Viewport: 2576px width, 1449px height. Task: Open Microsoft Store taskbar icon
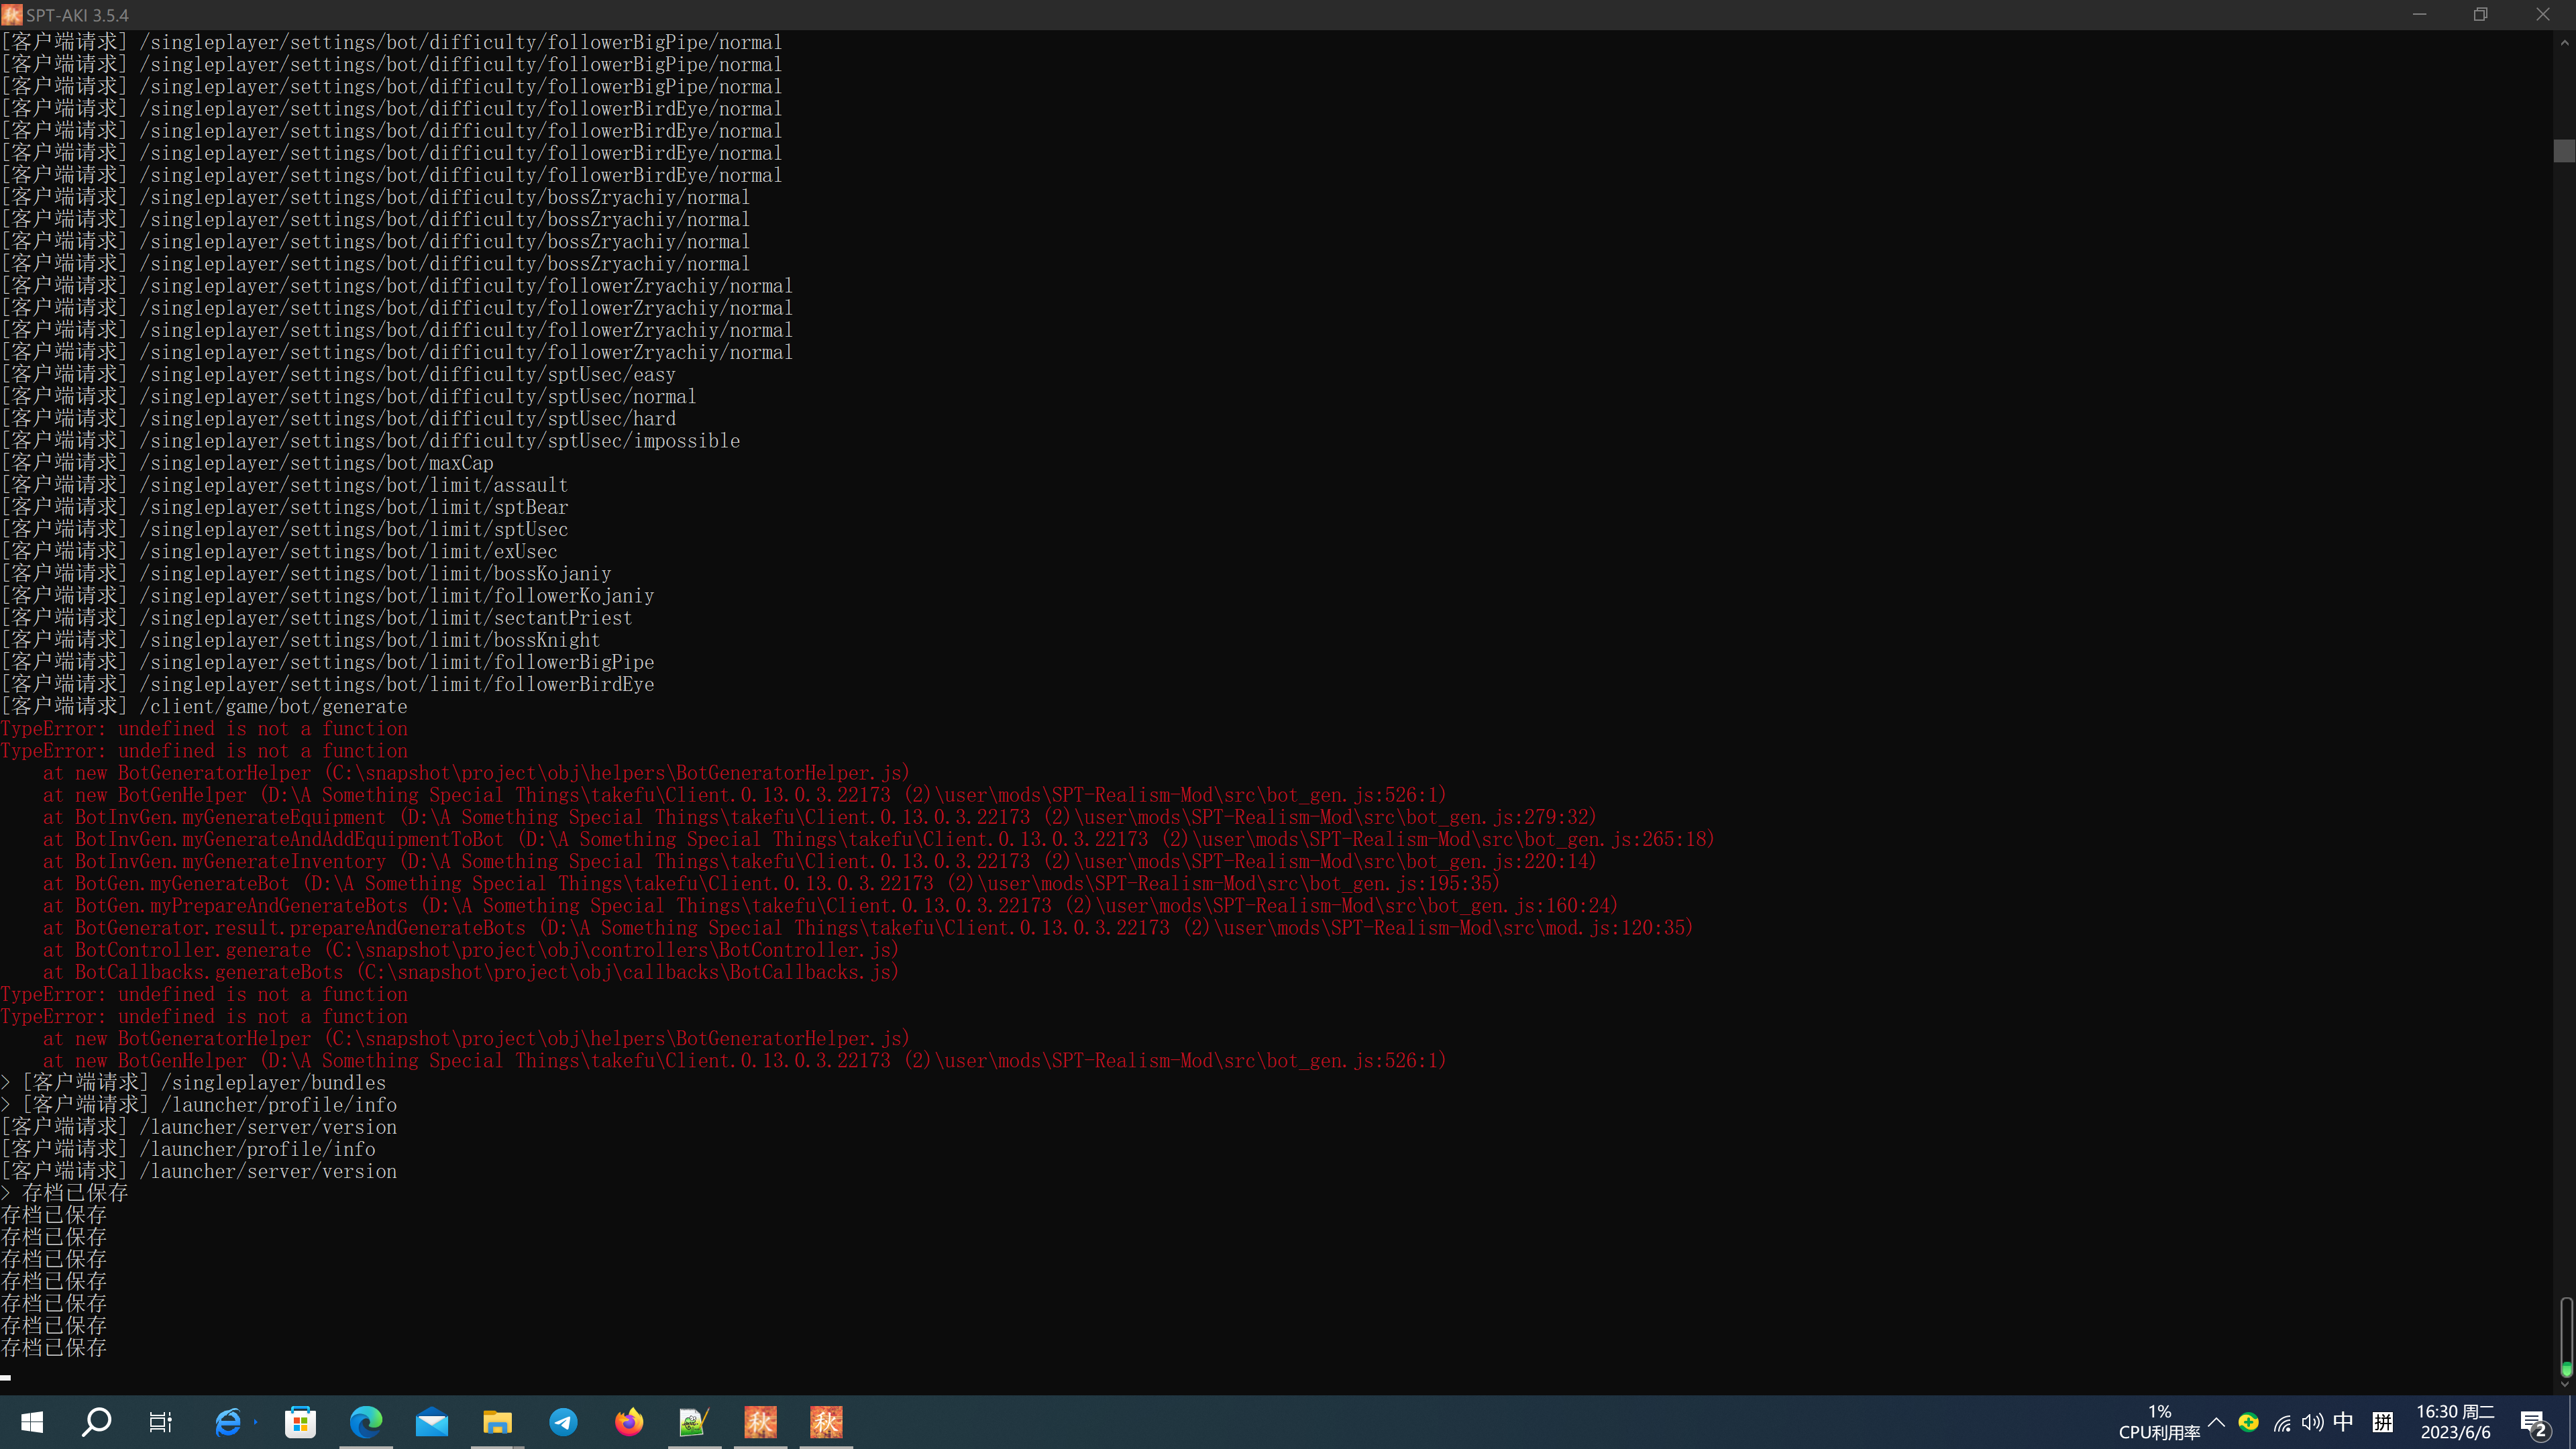(300, 1422)
